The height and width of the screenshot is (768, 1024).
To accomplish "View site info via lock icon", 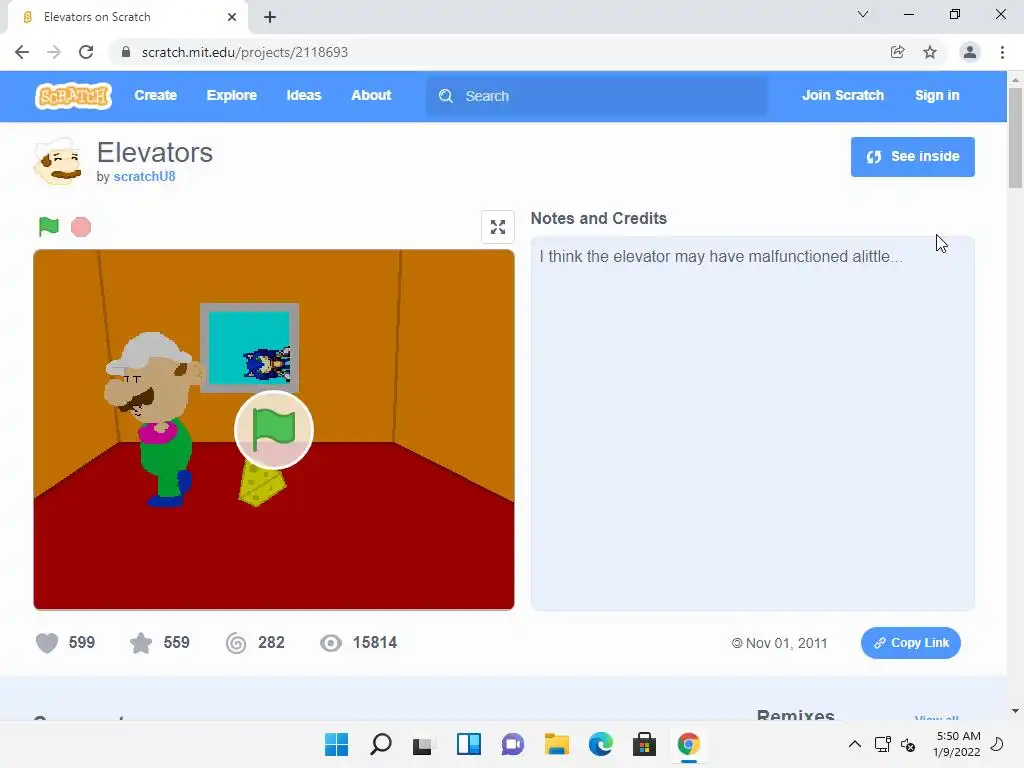I will click(126, 52).
